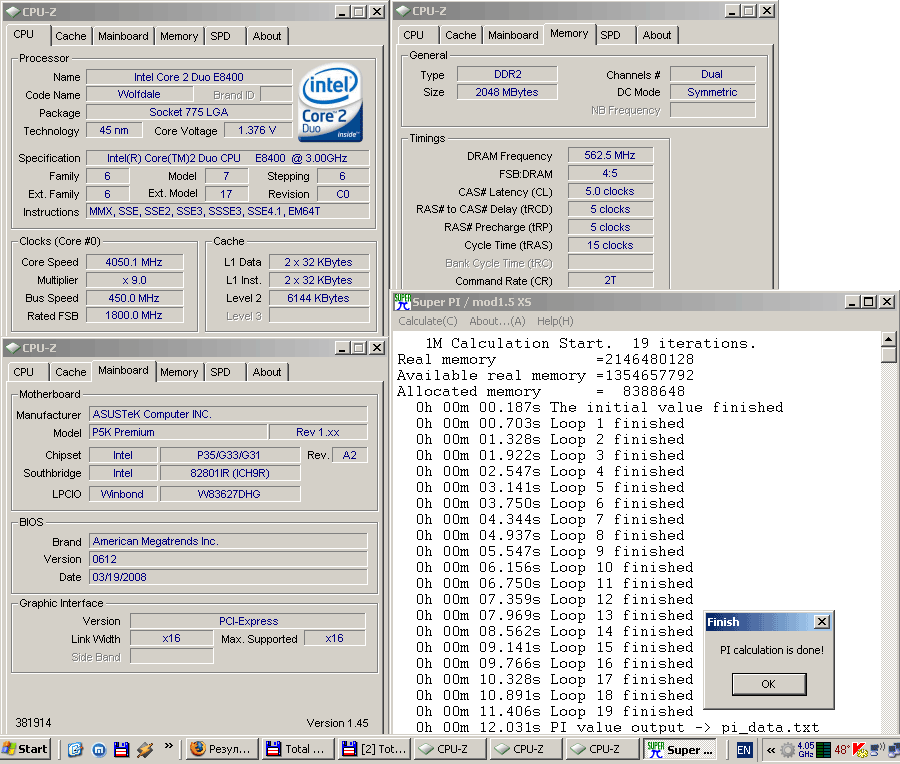Open the Start menu
The width and height of the screenshot is (900, 764).
point(26,749)
